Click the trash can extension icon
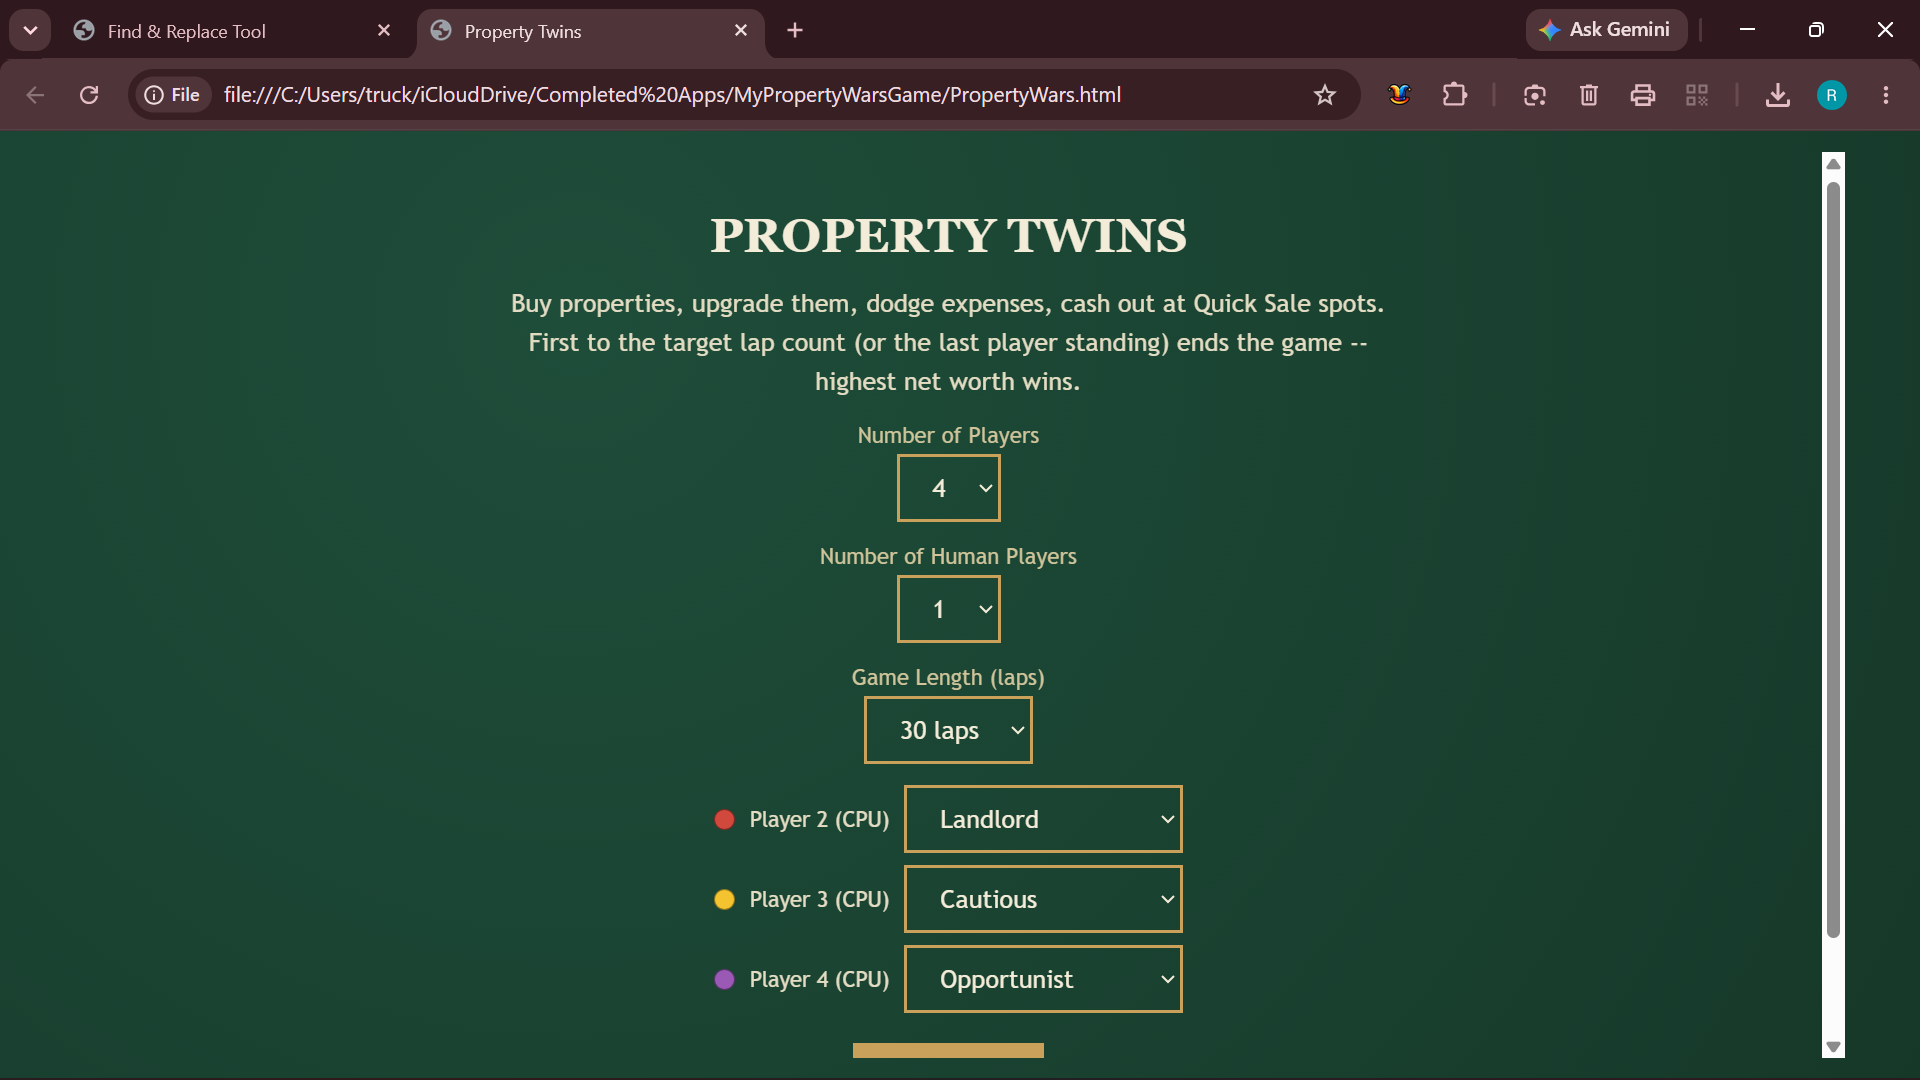The width and height of the screenshot is (1920, 1080). (x=1589, y=95)
